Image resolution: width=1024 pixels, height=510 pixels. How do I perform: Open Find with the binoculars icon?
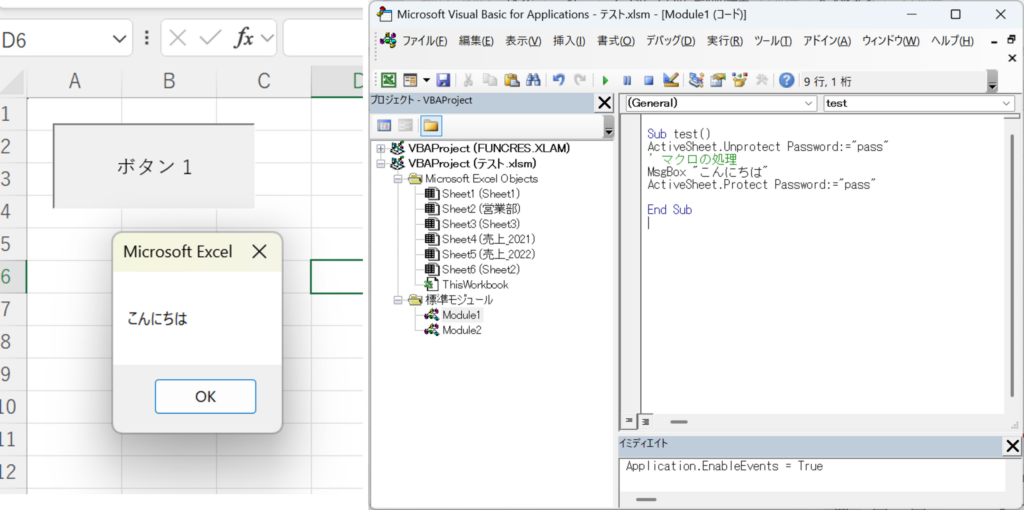tap(533, 80)
